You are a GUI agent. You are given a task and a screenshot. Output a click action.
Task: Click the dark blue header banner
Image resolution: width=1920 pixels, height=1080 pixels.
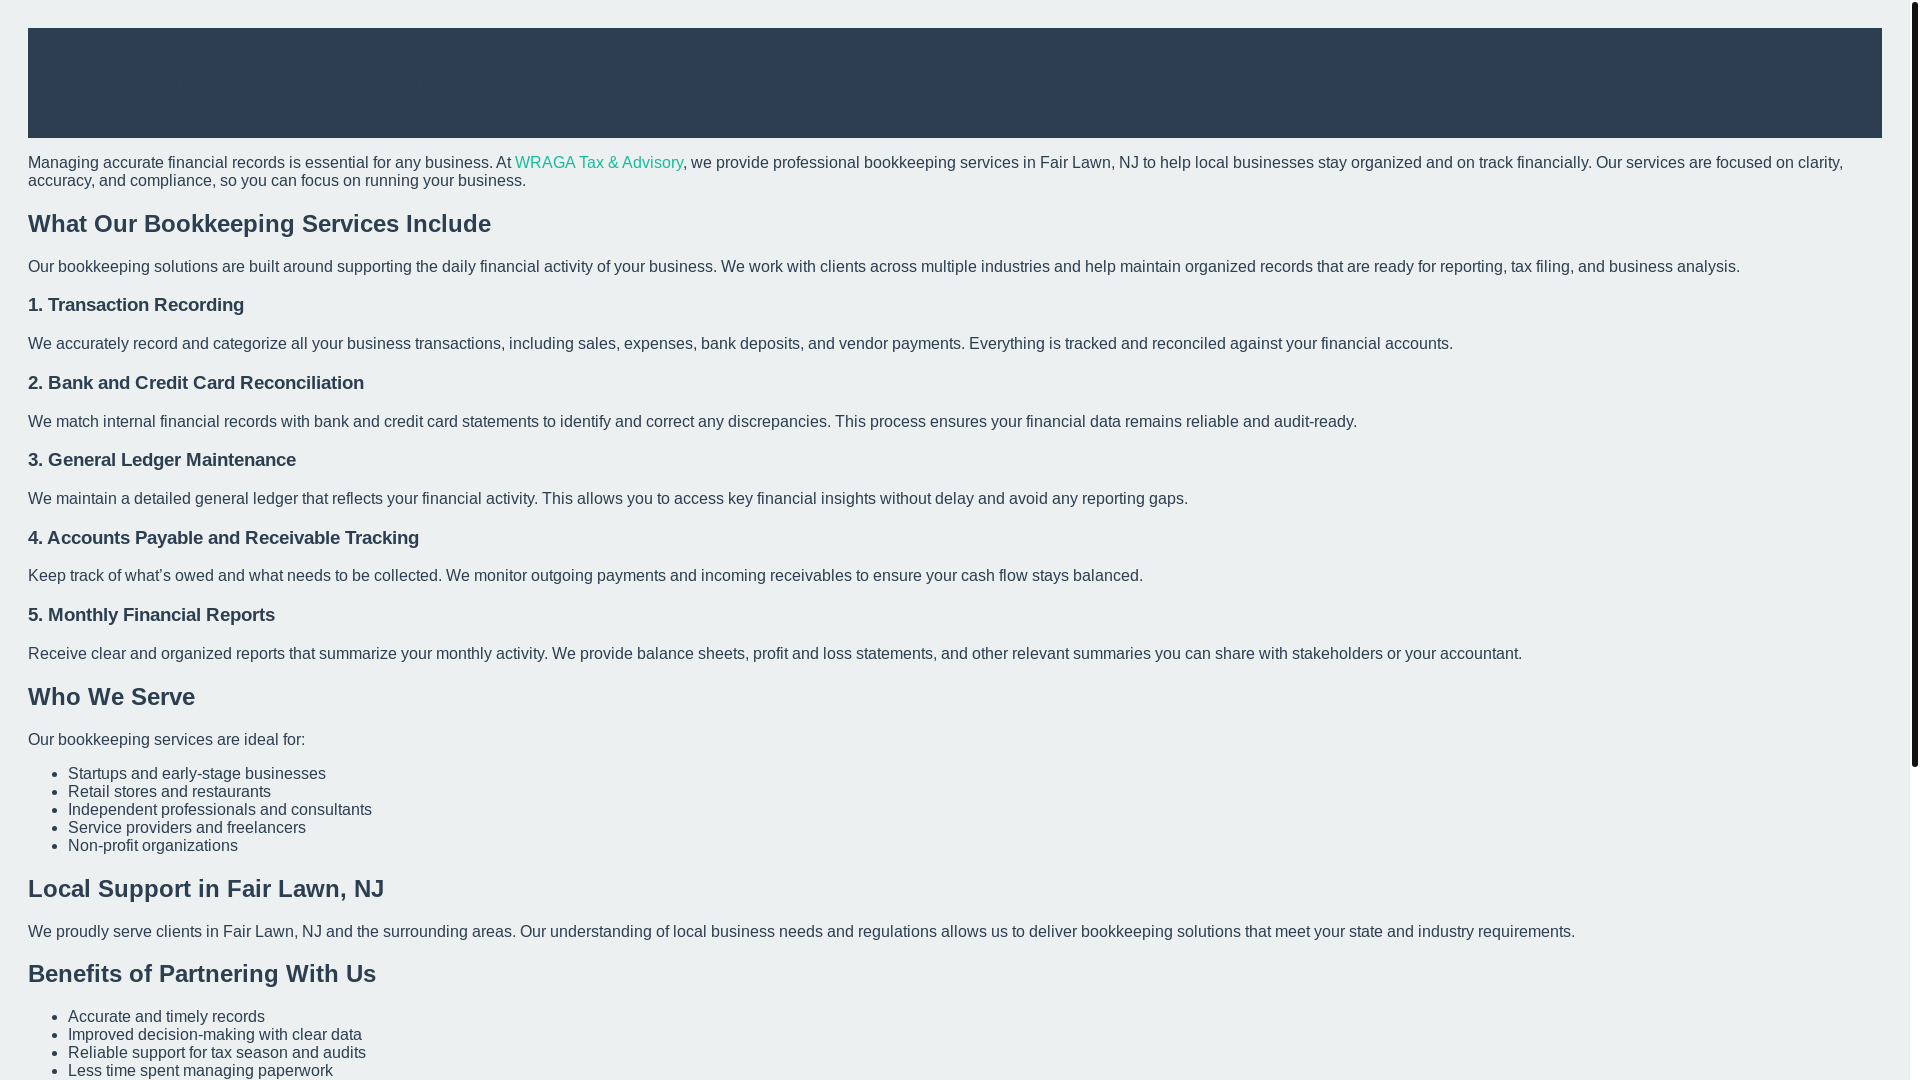tap(954, 83)
